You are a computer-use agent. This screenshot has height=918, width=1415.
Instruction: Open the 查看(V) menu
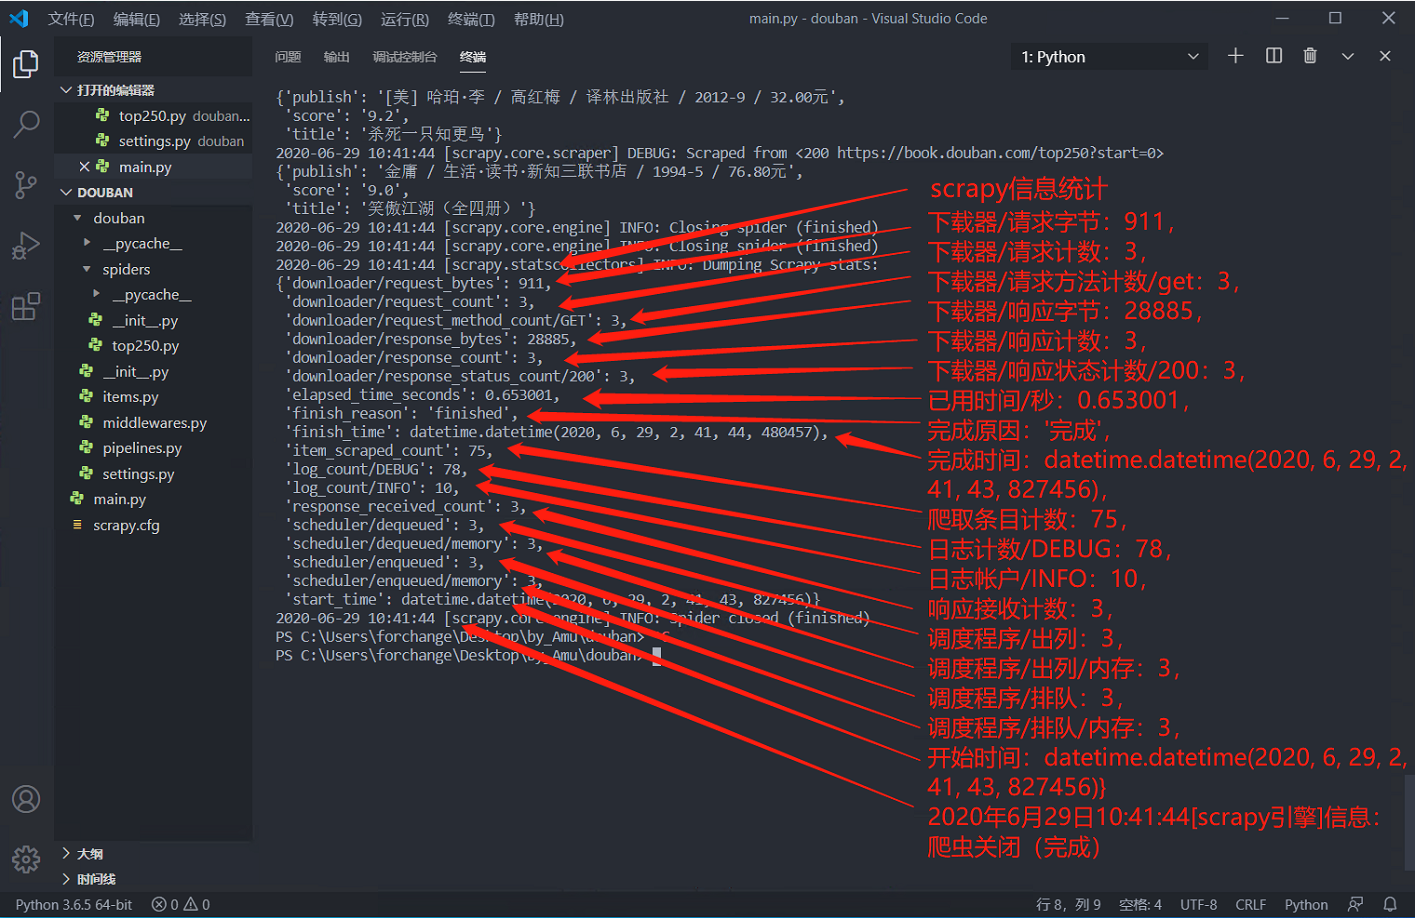tap(270, 19)
